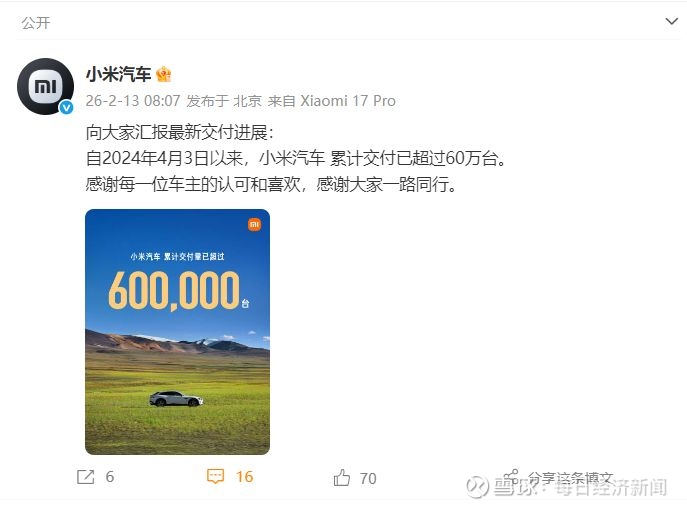Like the post with thumbs-up icon
Viewport: 687px width, 508px height.
(342, 477)
